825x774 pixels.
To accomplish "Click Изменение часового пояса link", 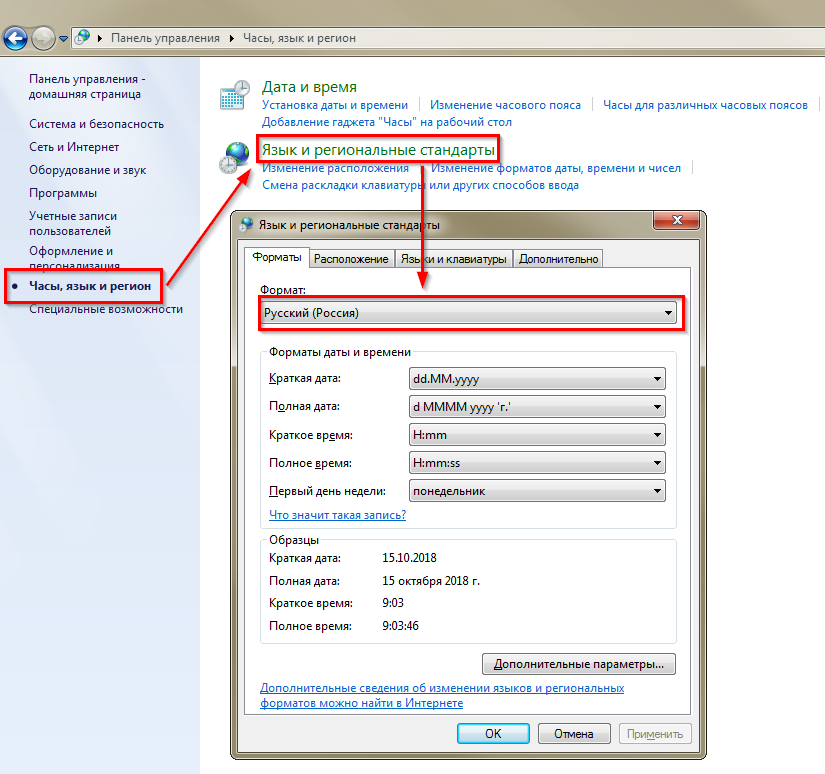I will tap(505, 105).
